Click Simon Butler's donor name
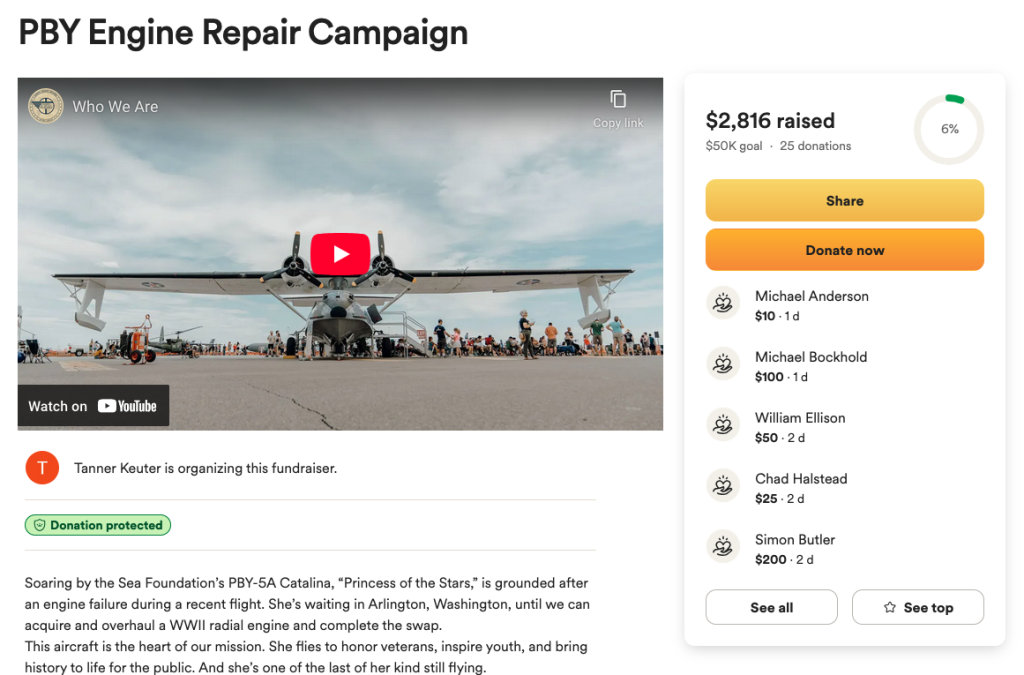The height and width of the screenshot is (675, 1024). click(x=795, y=540)
